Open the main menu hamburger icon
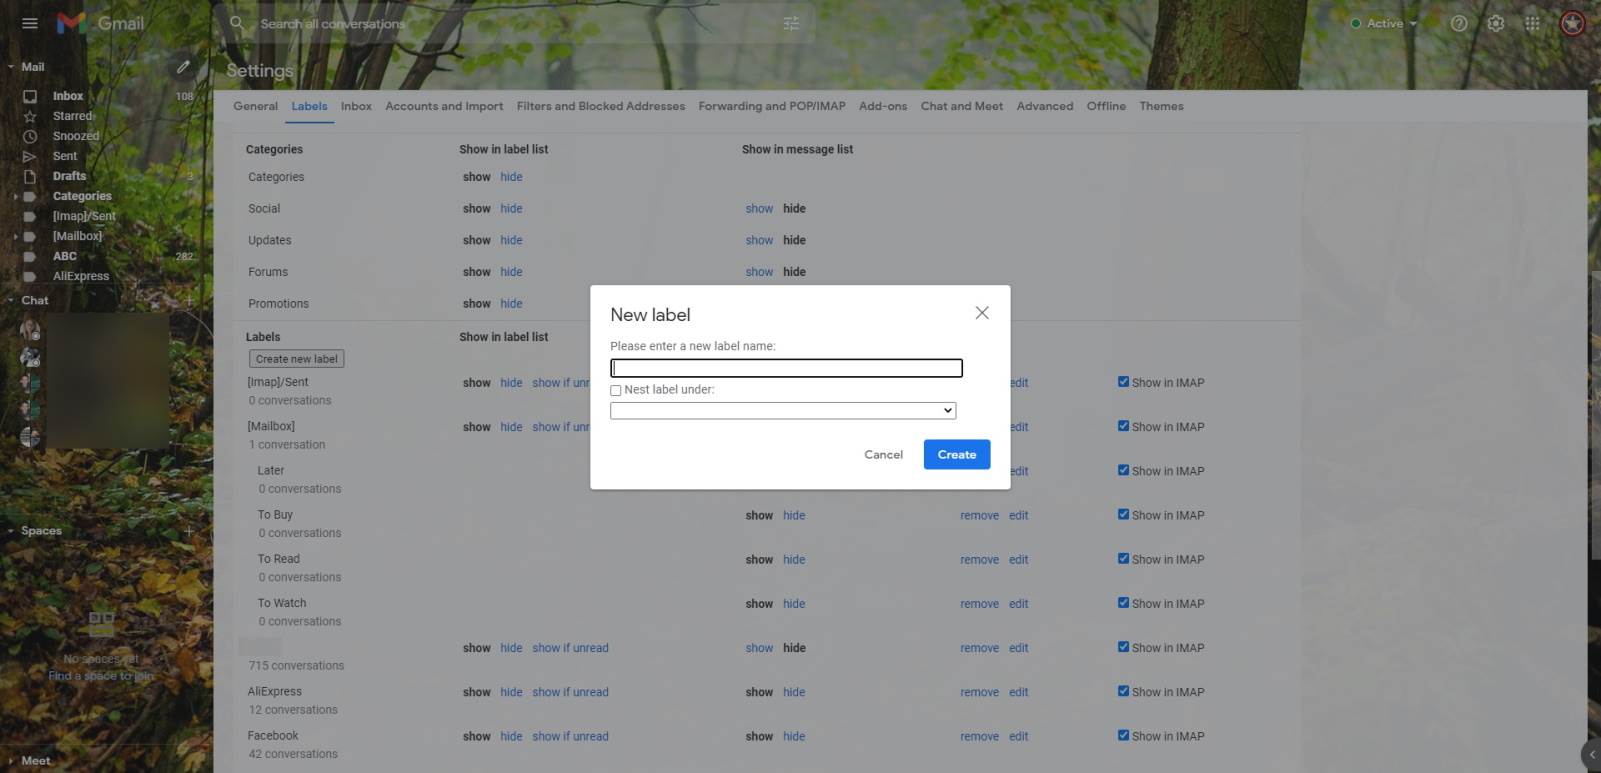The image size is (1601, 773). point(30,23)
